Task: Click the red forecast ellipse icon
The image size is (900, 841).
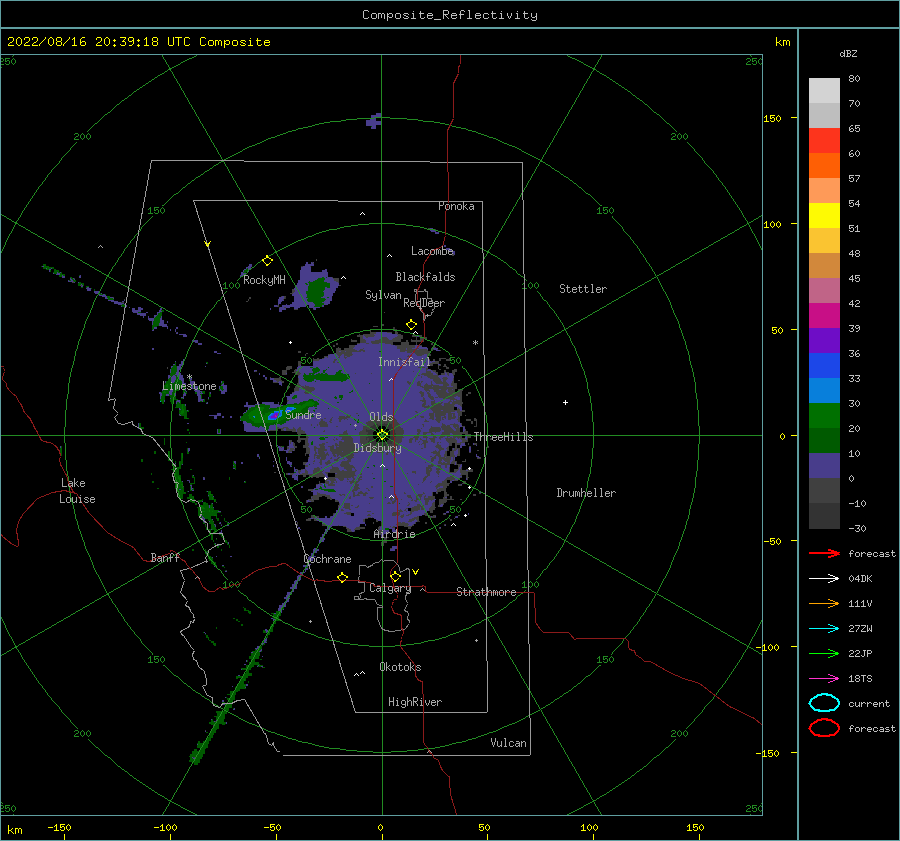Action: (824, 728)
